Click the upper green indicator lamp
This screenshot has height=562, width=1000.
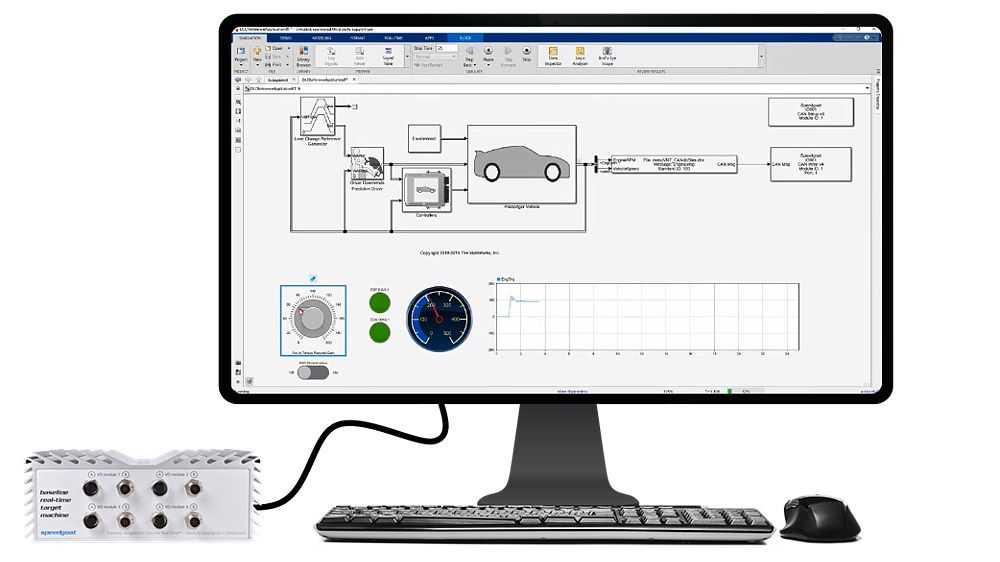[x=380, y=302]
